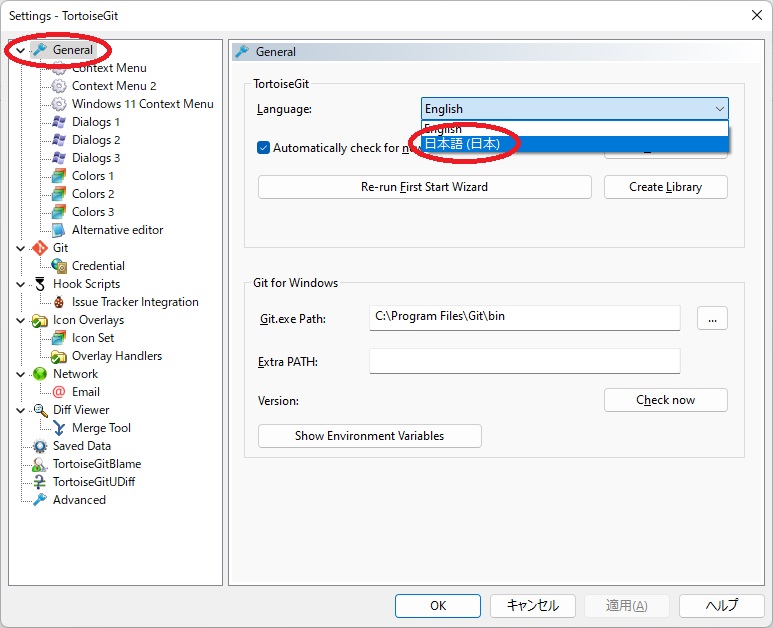Collapse the Git tree node
773x628 pixels.
coord(20,248)
